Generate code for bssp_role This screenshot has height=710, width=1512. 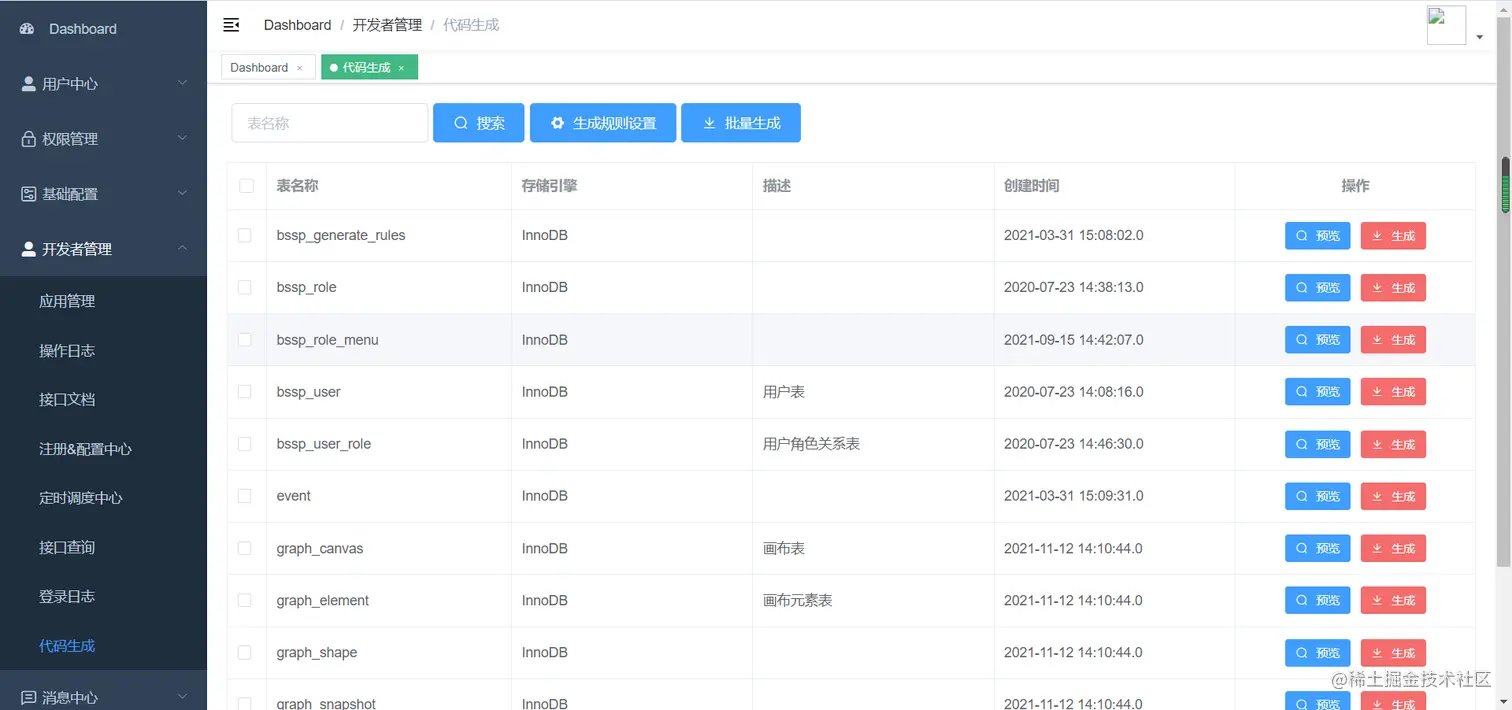coord(1393,288)
